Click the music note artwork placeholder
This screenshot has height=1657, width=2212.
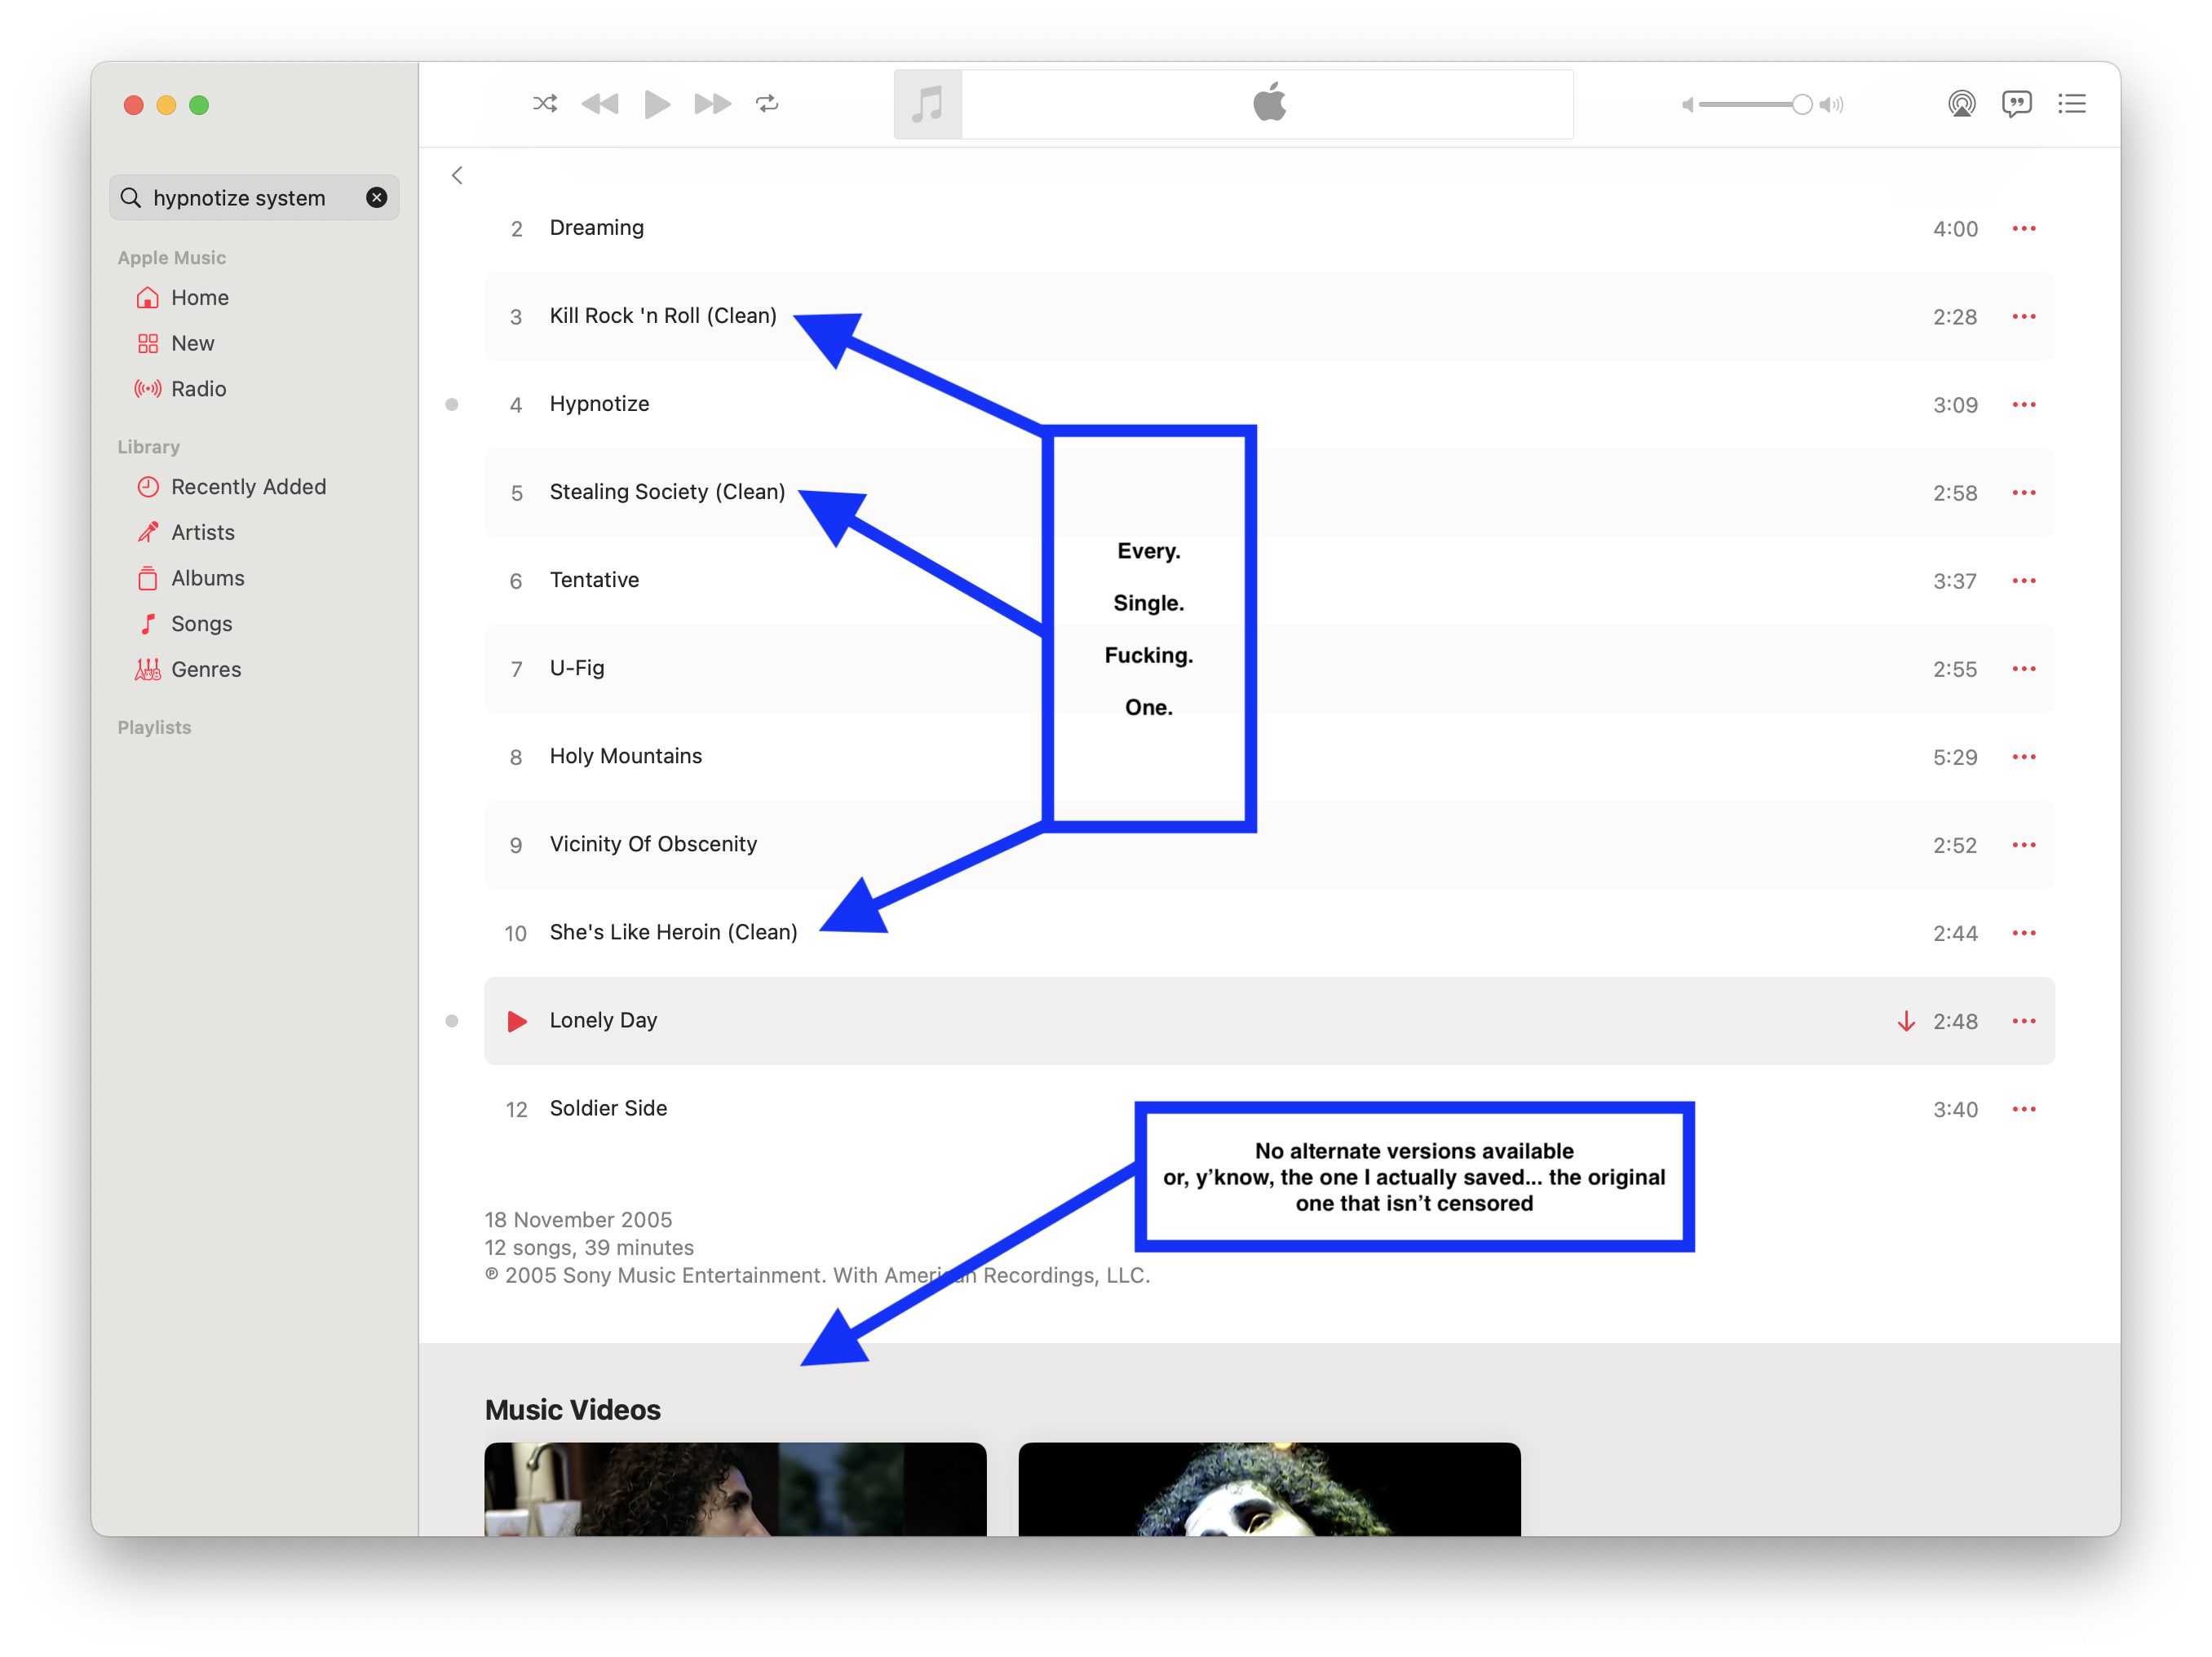click(927, 104)
